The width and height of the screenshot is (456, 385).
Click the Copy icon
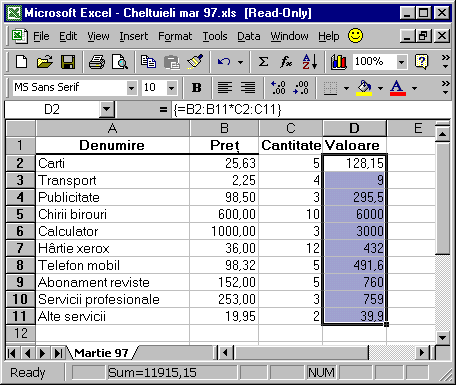148,62
